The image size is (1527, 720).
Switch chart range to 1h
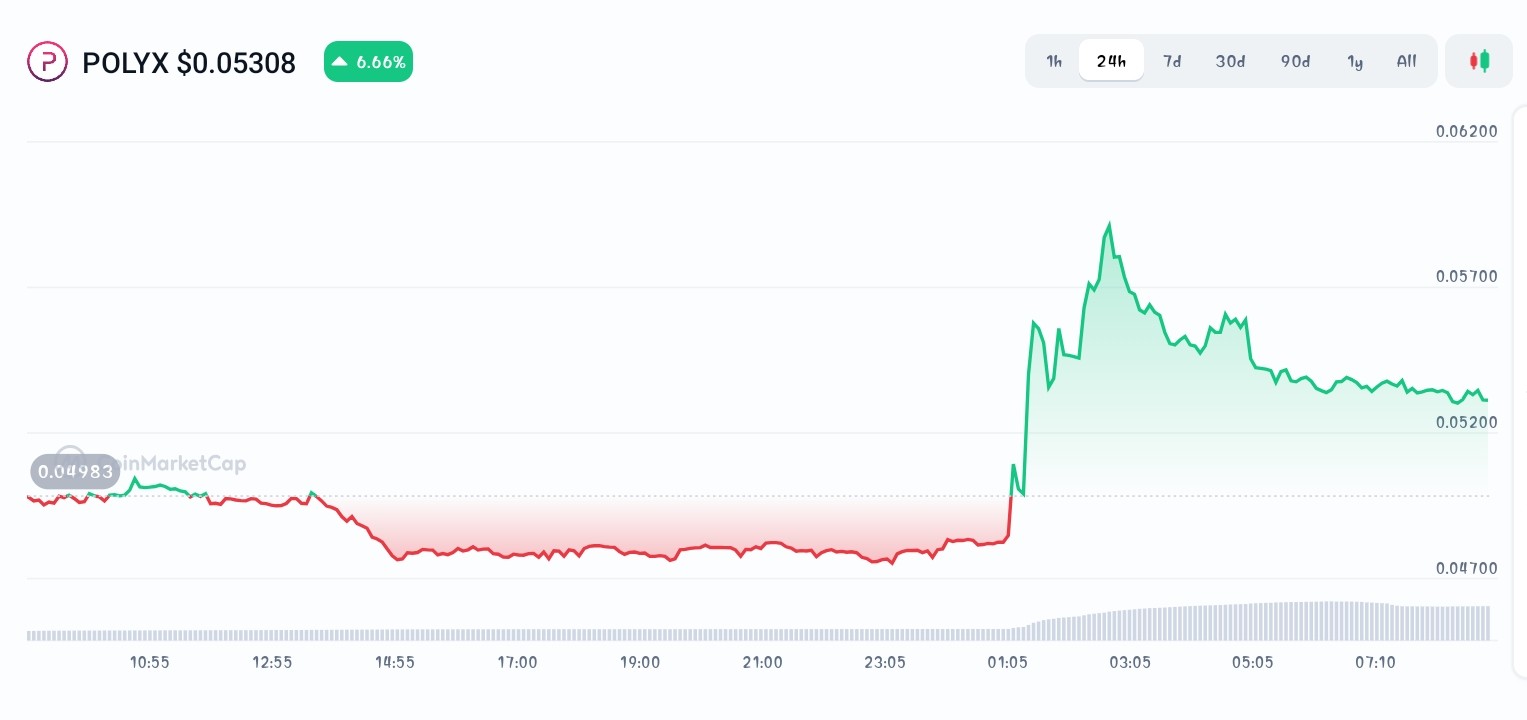pos(1054,61)
